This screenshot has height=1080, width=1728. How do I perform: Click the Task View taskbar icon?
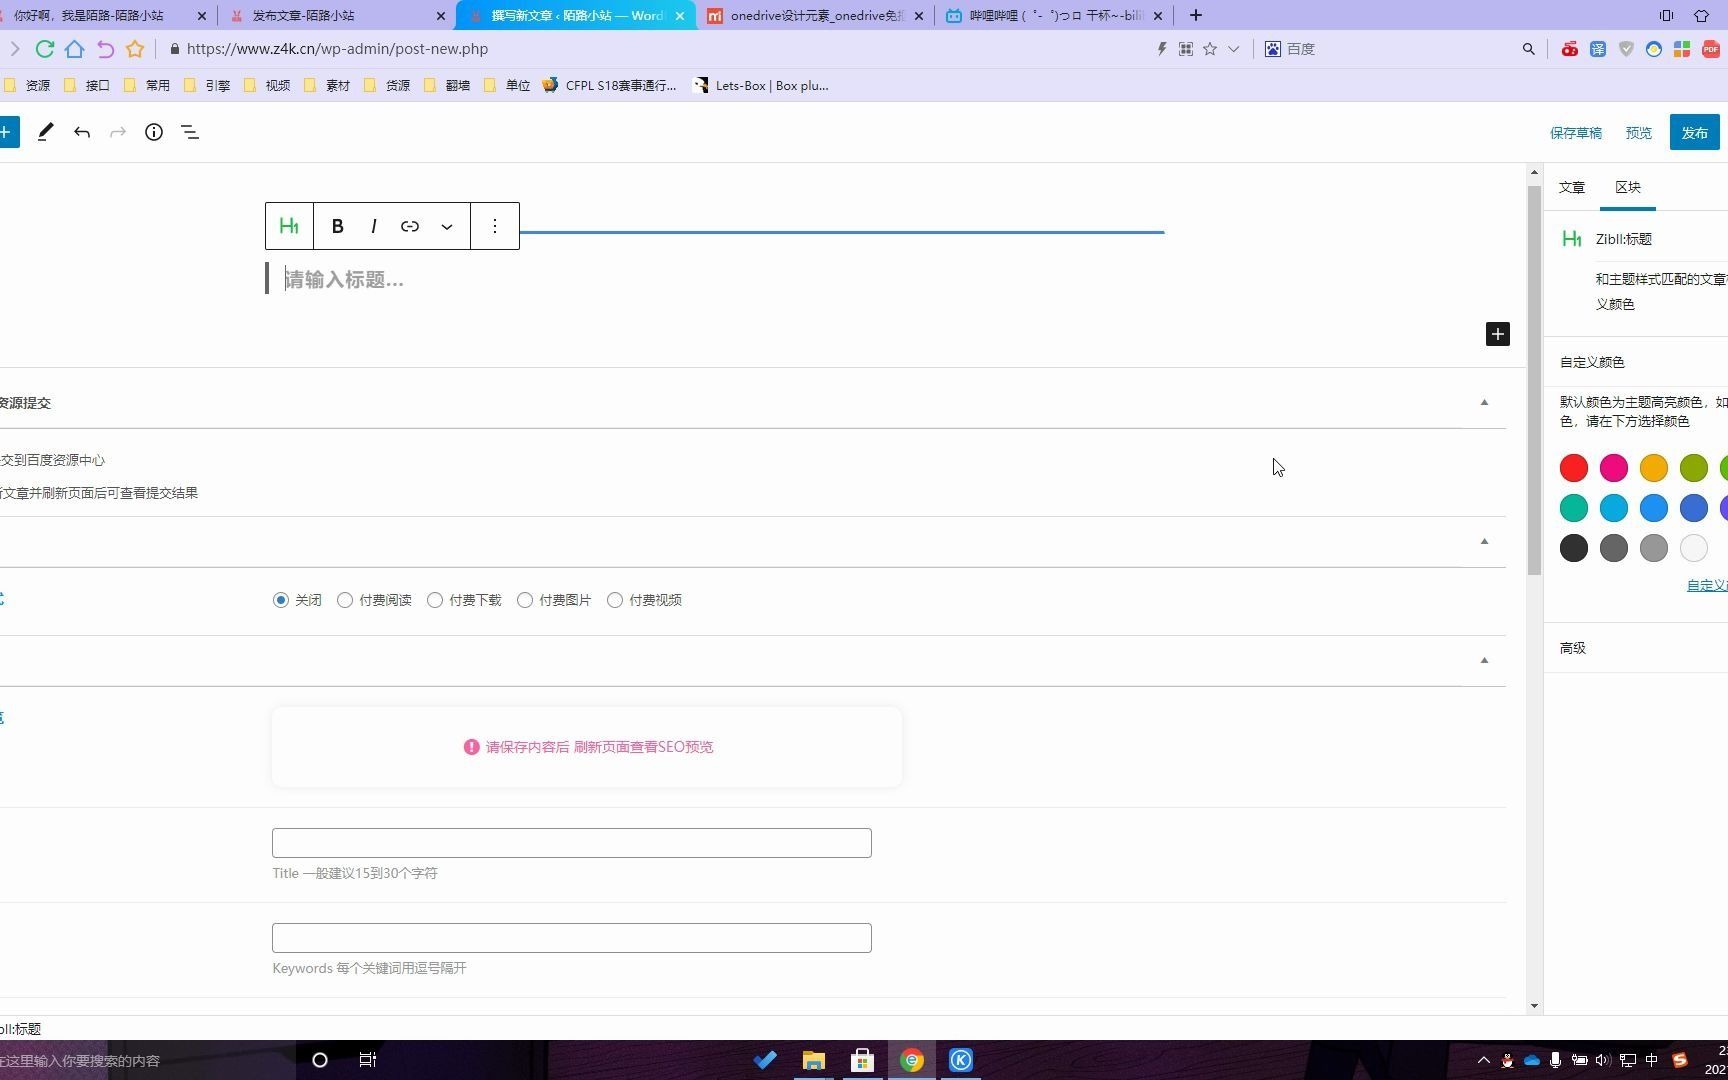pyautogui.click(x=367, y=1060)
